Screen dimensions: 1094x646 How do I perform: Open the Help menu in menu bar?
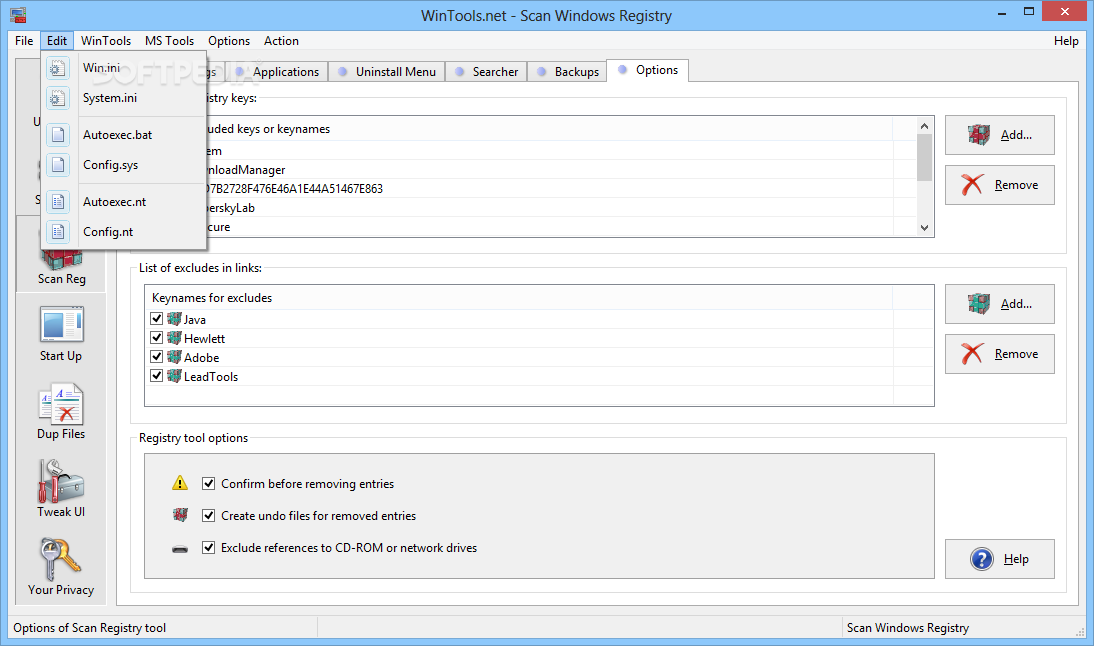pos(1066,40)
